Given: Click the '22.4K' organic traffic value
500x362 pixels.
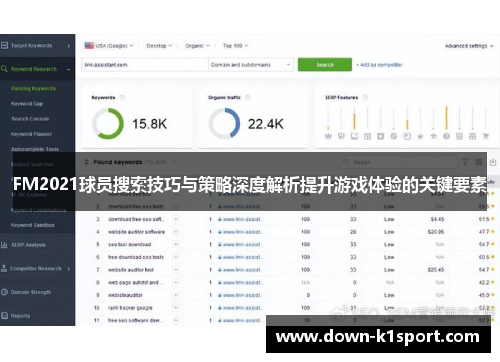Looking at the screenshot, I should [x=266, y=124].
